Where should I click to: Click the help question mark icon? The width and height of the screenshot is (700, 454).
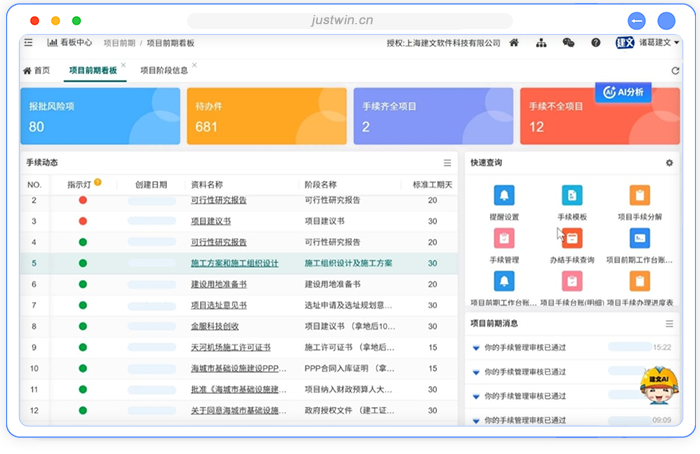click(595, 43)
